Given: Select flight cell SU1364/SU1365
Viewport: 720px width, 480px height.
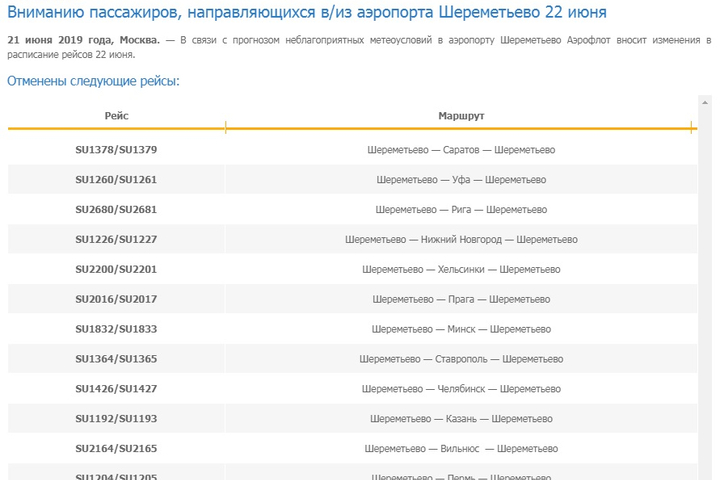Looking at the screenshot, I should click(x=116, y=359).
